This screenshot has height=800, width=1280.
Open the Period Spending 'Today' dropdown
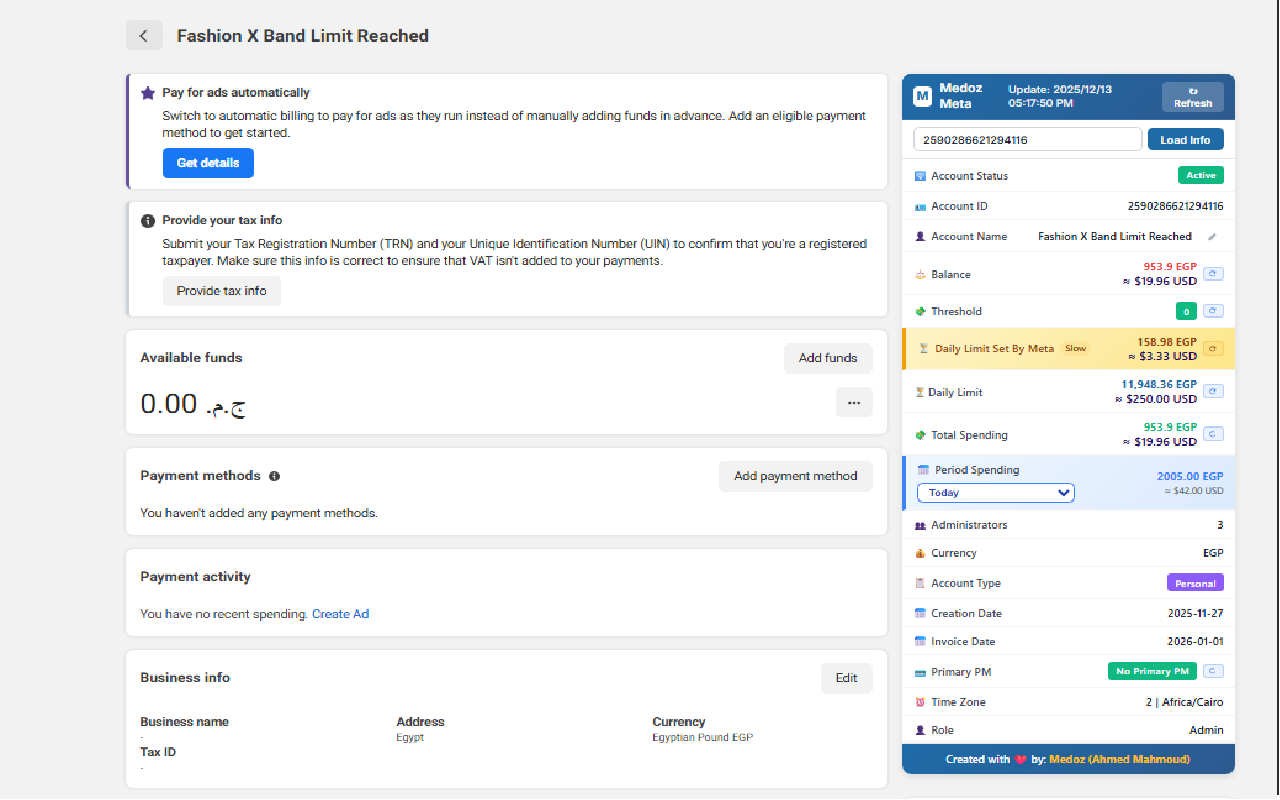coord(995,492)
